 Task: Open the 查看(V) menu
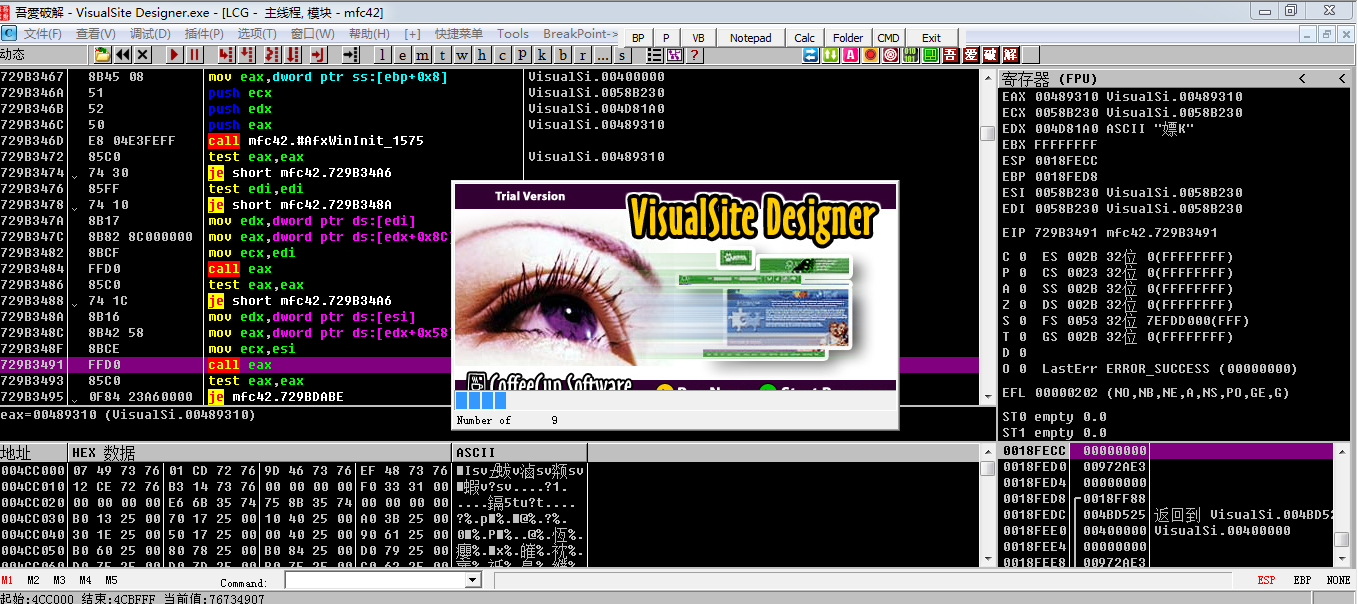point(95,33)
